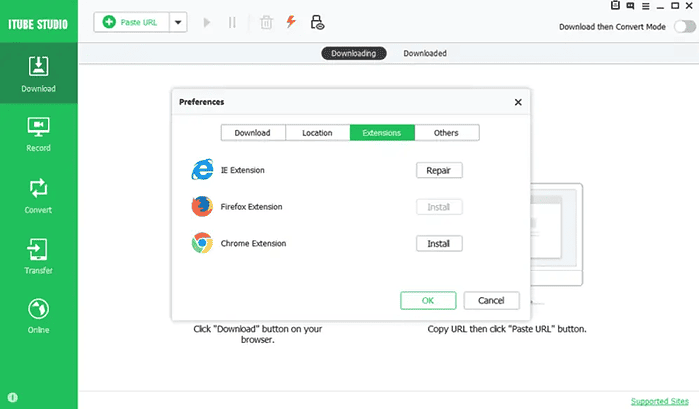Click the Preferences dialog title
Viewport: 699px width, 409px height.
pyautogui.click(x=201, y=102)
